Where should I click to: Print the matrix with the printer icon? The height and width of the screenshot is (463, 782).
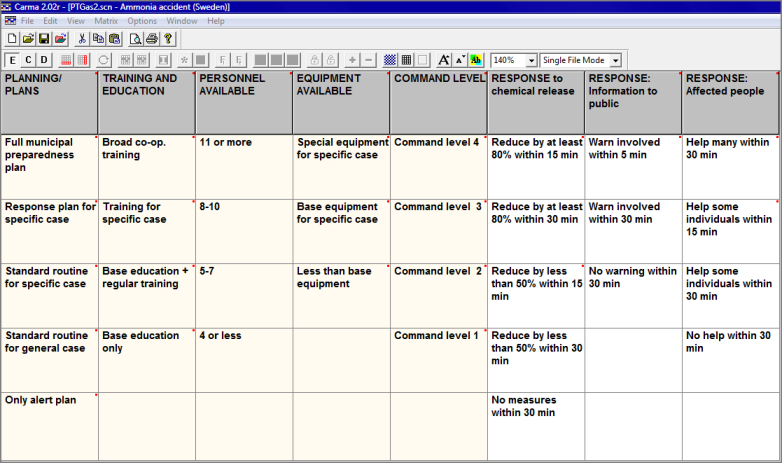point(152,39)
